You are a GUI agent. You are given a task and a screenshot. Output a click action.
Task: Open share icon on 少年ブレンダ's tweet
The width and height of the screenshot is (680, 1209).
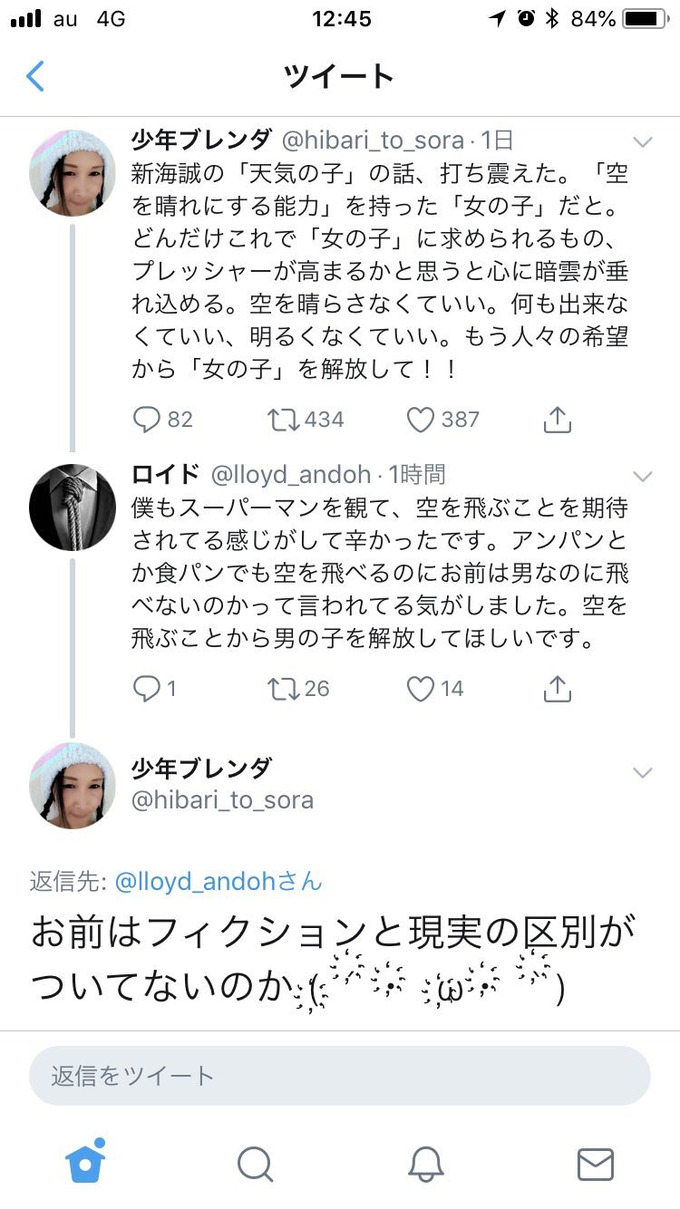(x=556, y=419)
